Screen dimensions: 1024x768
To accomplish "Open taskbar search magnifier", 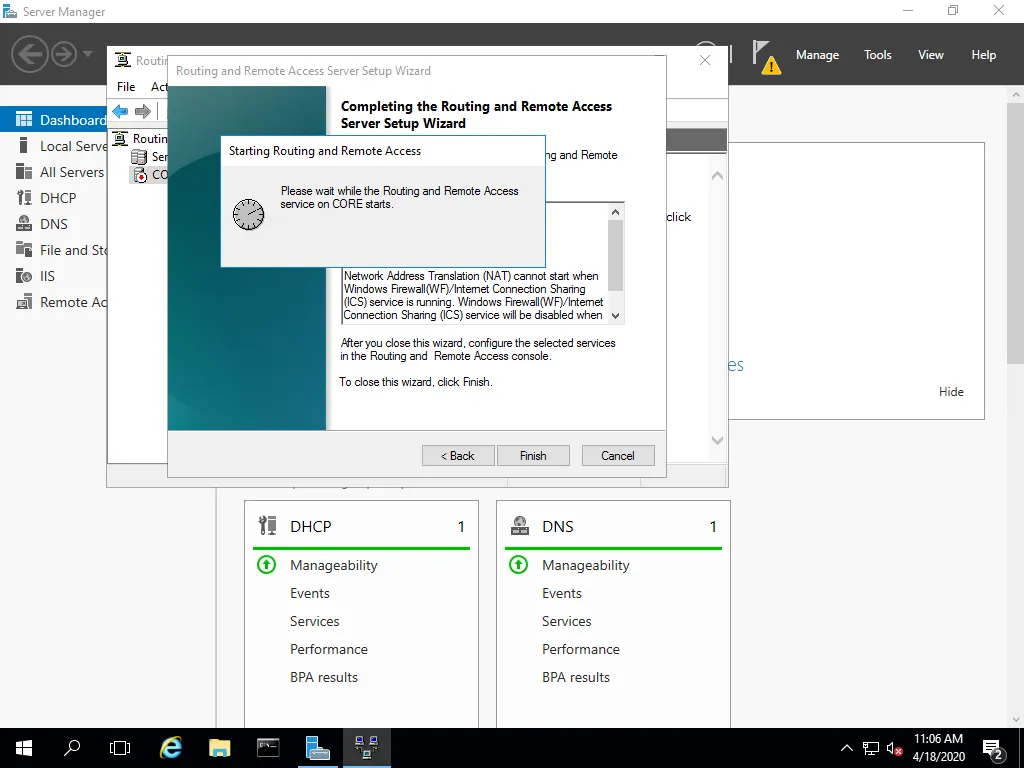I will [72, 748].
